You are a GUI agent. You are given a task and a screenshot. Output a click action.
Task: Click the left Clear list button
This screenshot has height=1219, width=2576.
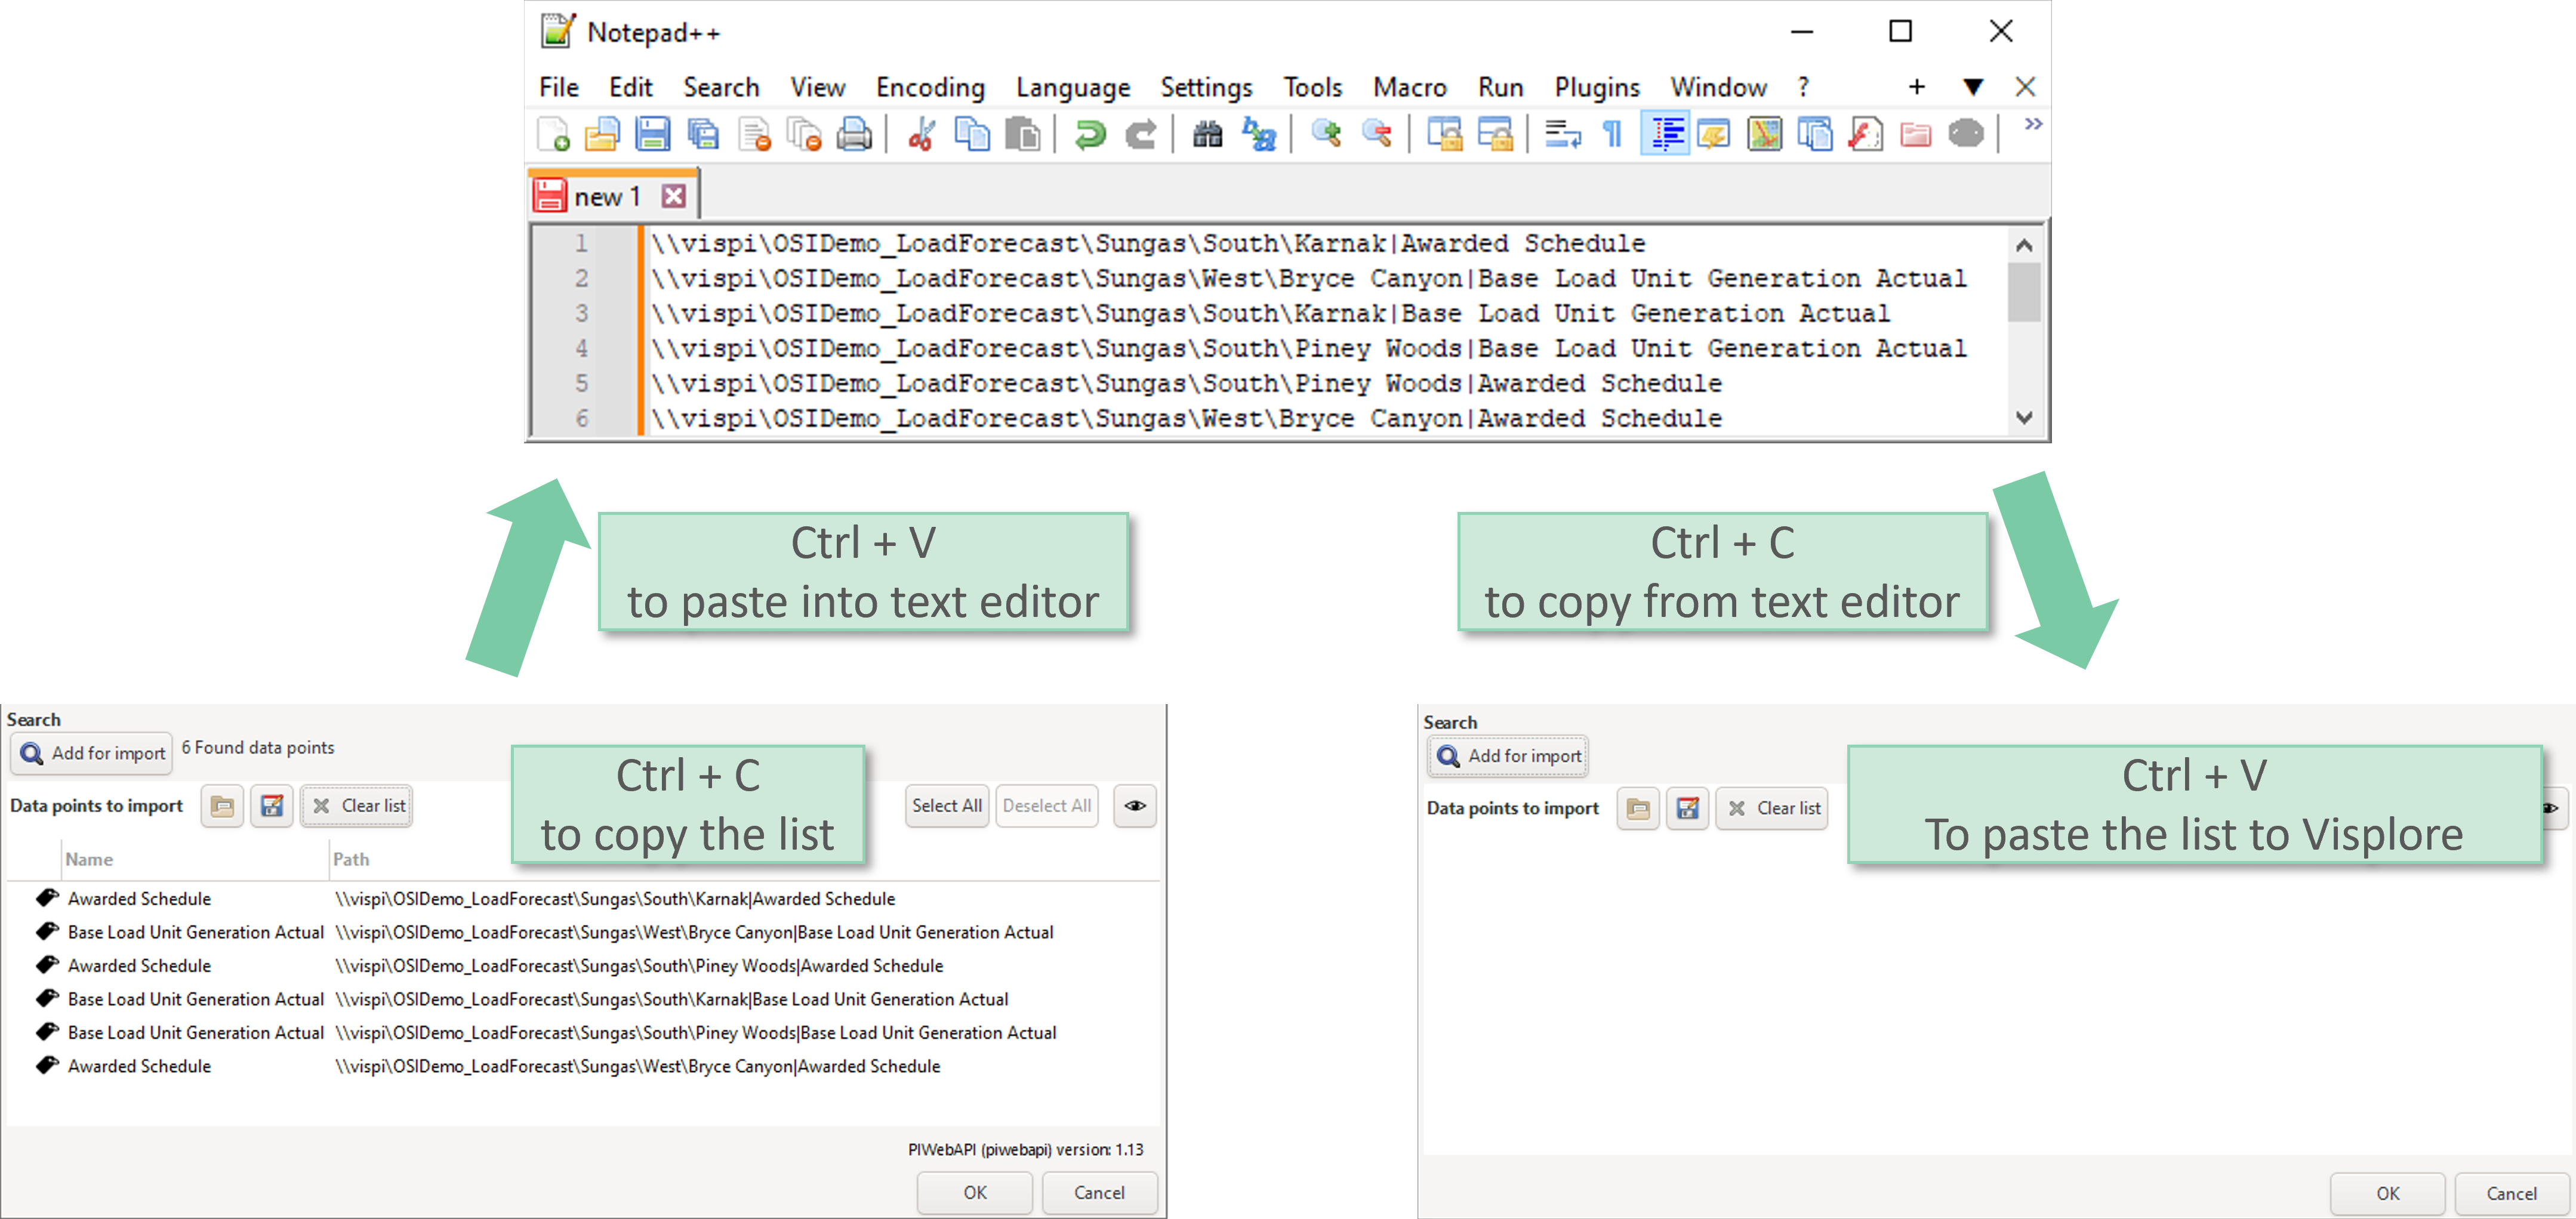(358, 806)
